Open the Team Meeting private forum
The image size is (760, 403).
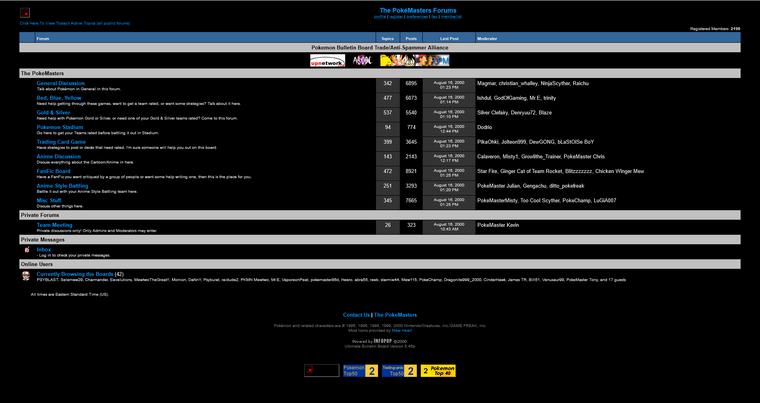tap(54, 225)
